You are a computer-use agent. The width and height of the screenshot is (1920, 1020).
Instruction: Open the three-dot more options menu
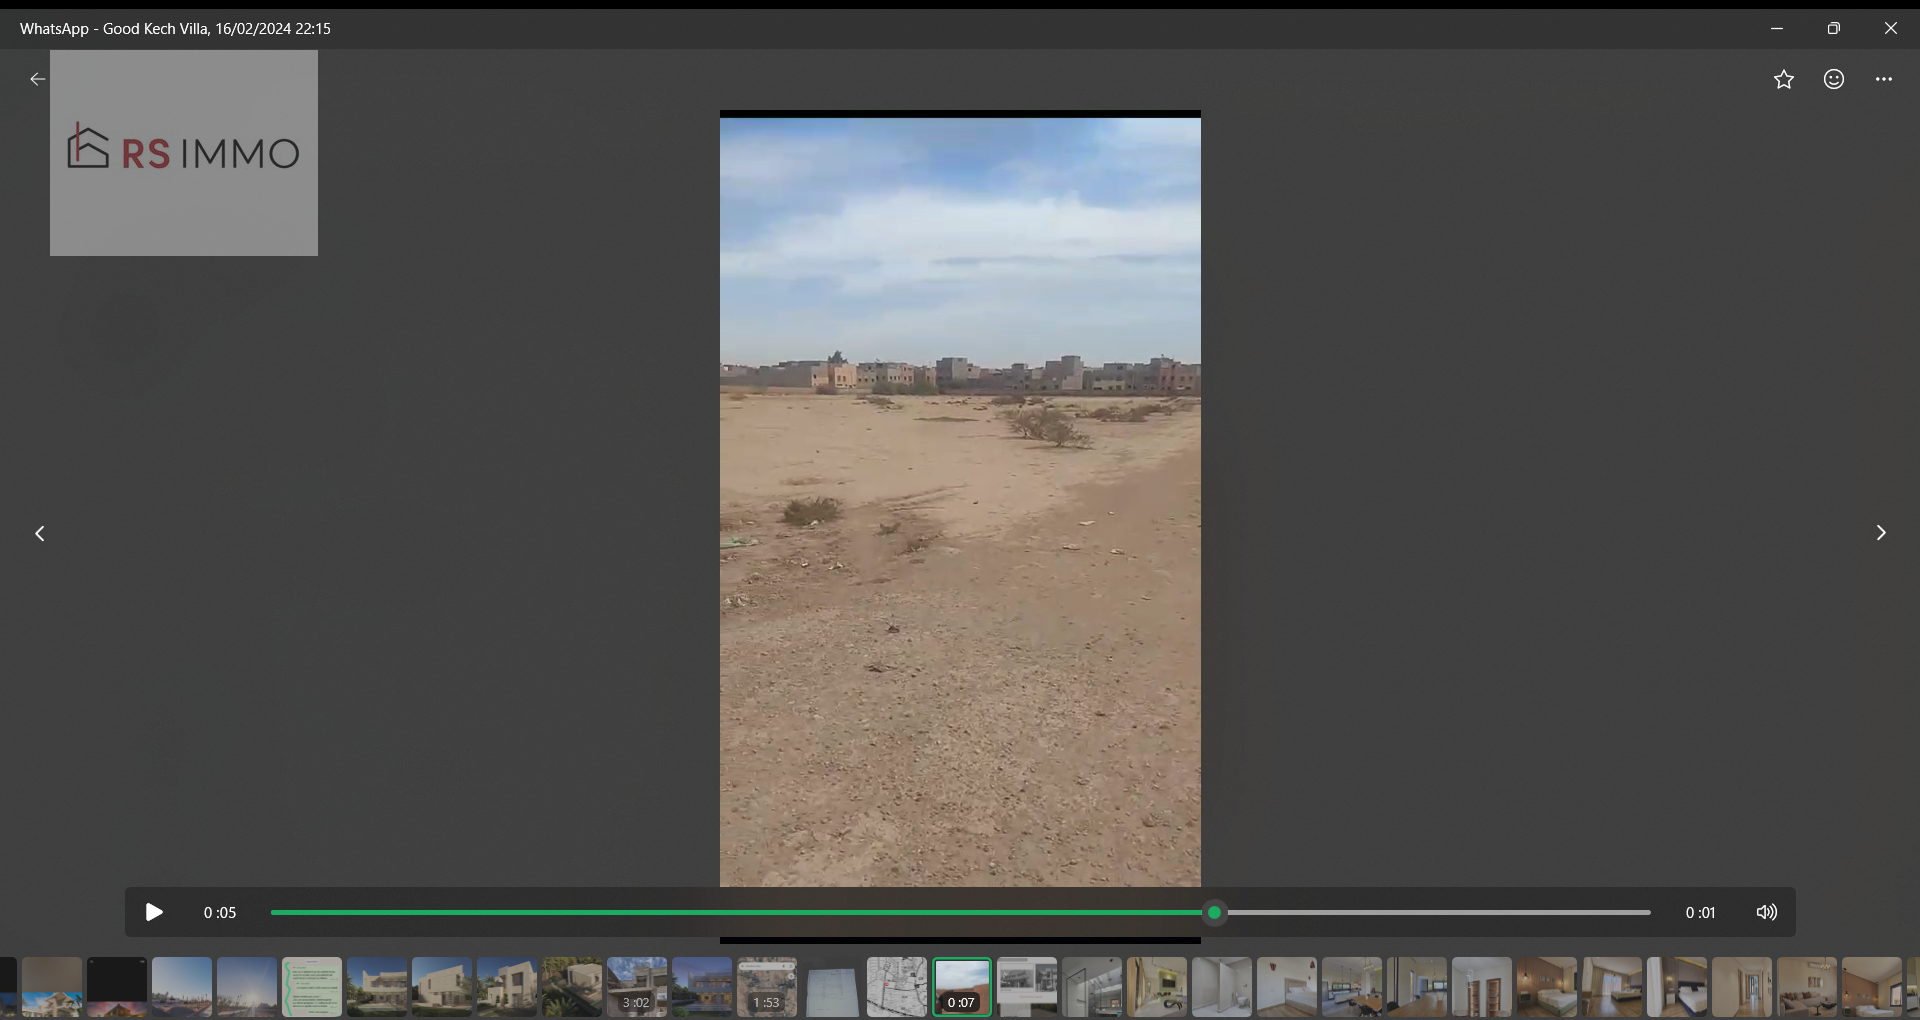[x=1884, y=79]
